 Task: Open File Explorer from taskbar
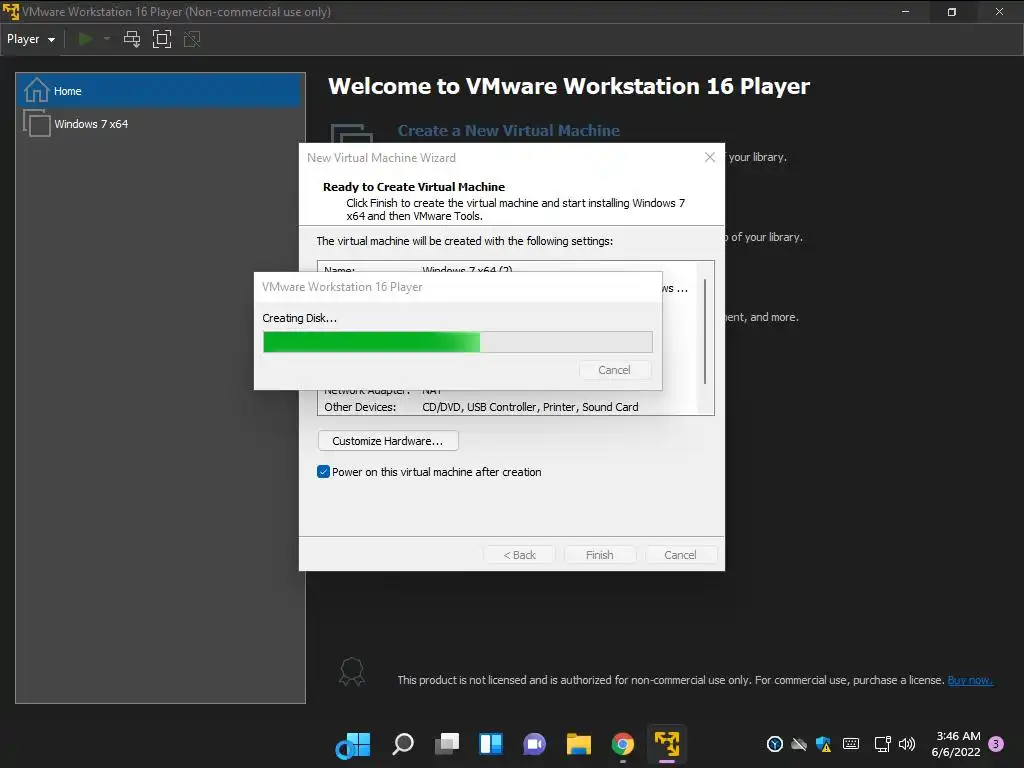point(579,744)
